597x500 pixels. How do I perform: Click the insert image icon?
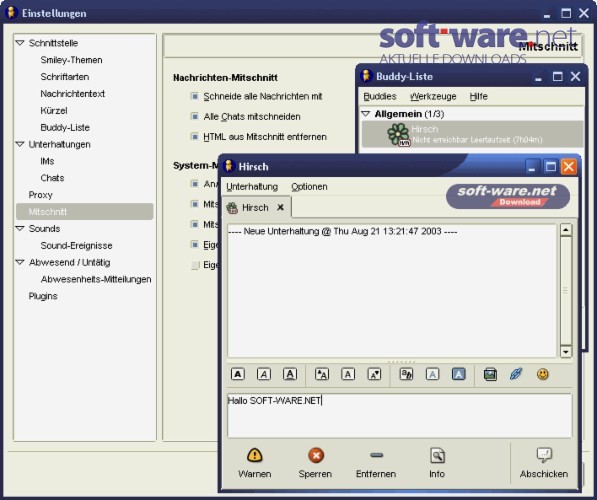pyautogui.click(x=490, y=374)
